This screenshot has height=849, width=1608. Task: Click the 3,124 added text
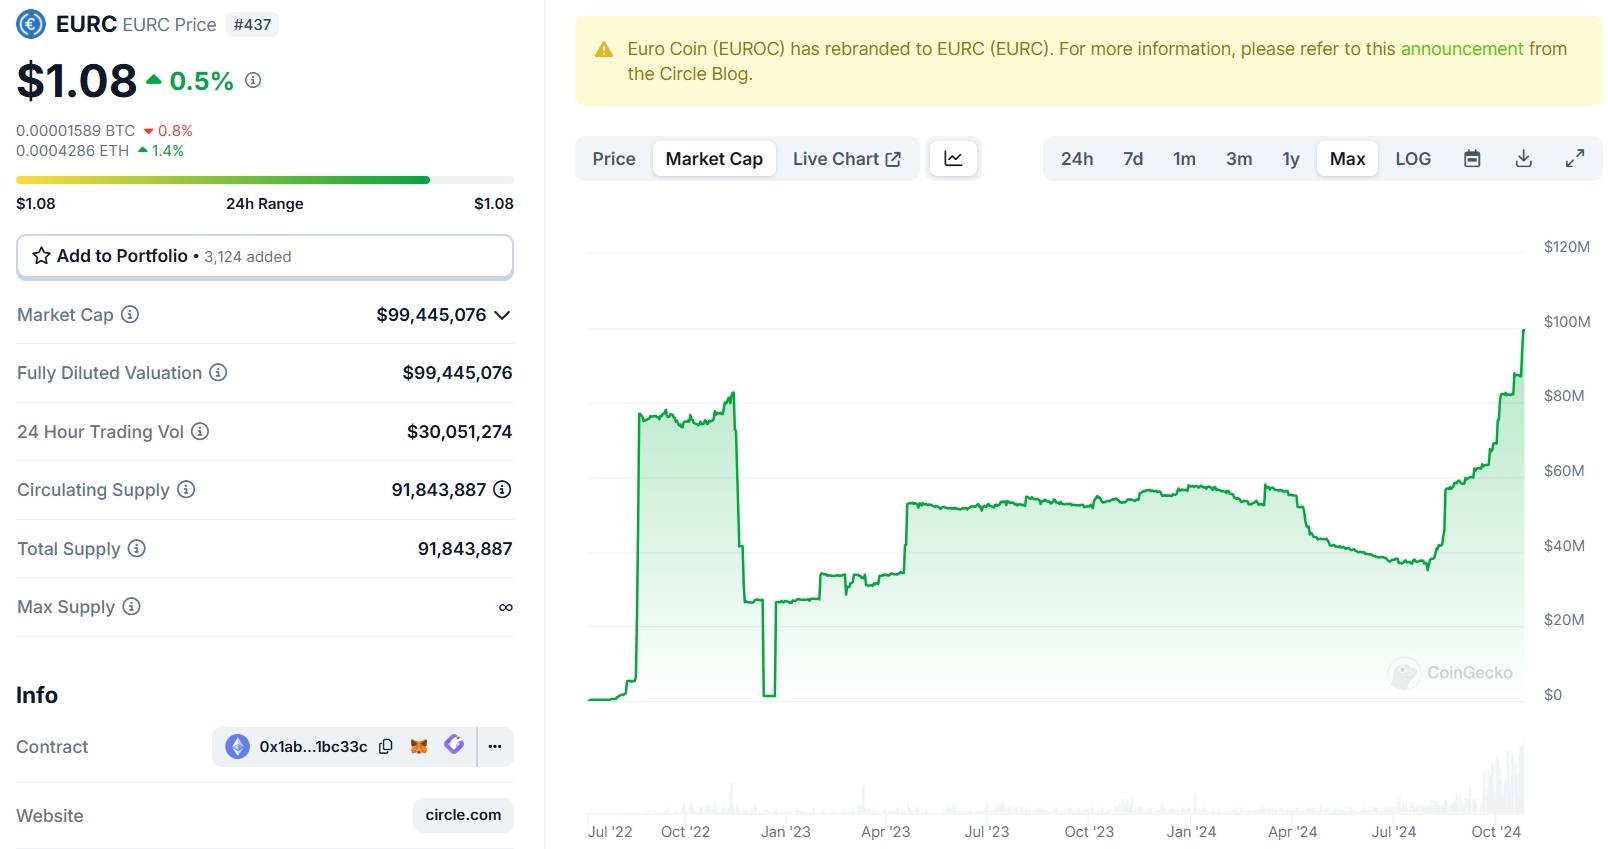[248, 257]
